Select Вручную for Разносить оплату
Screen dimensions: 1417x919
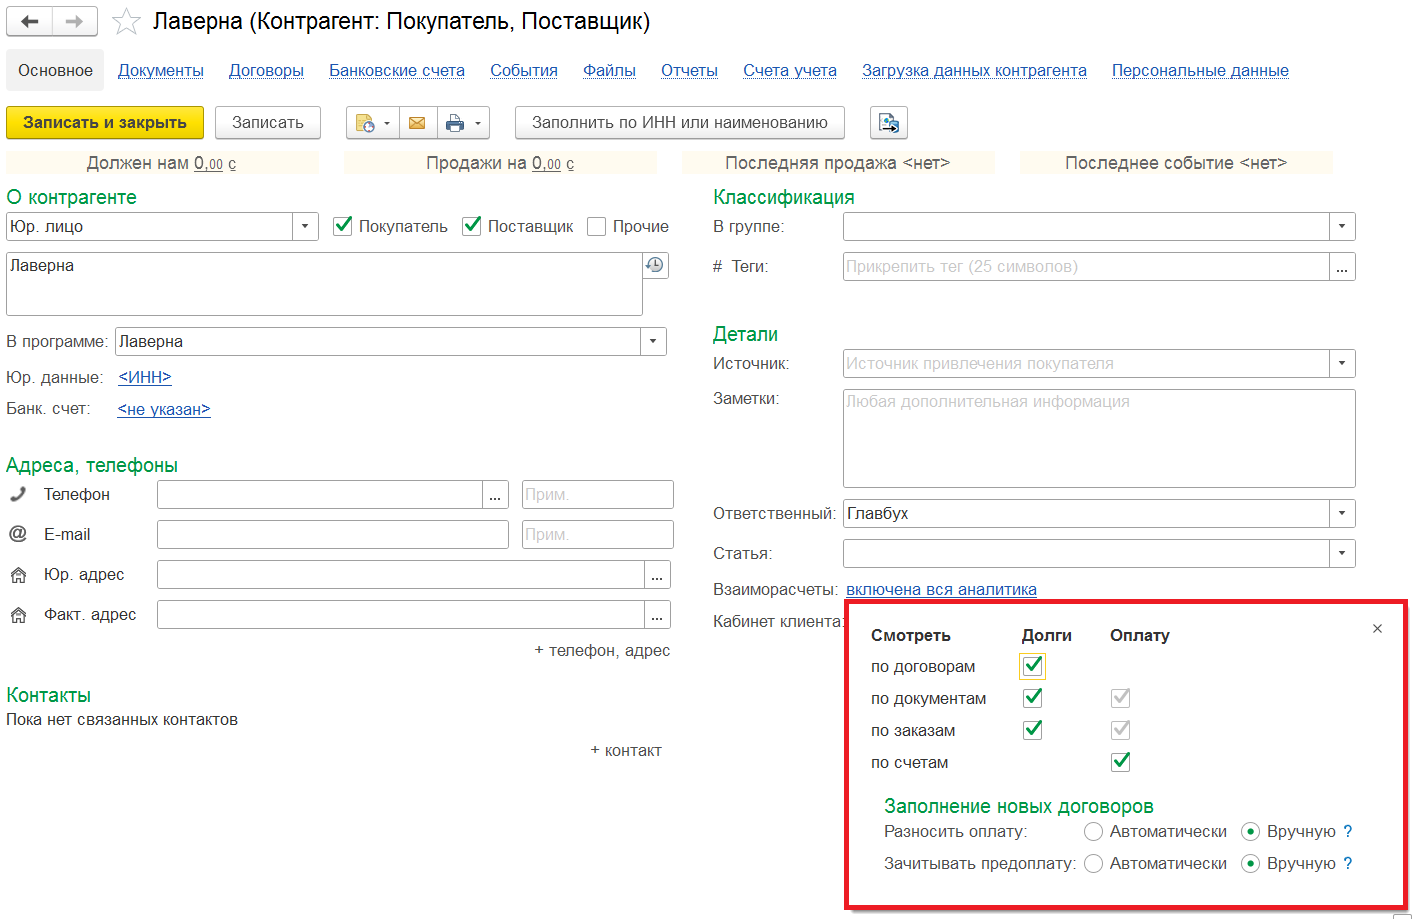(x=1250, y=832)
